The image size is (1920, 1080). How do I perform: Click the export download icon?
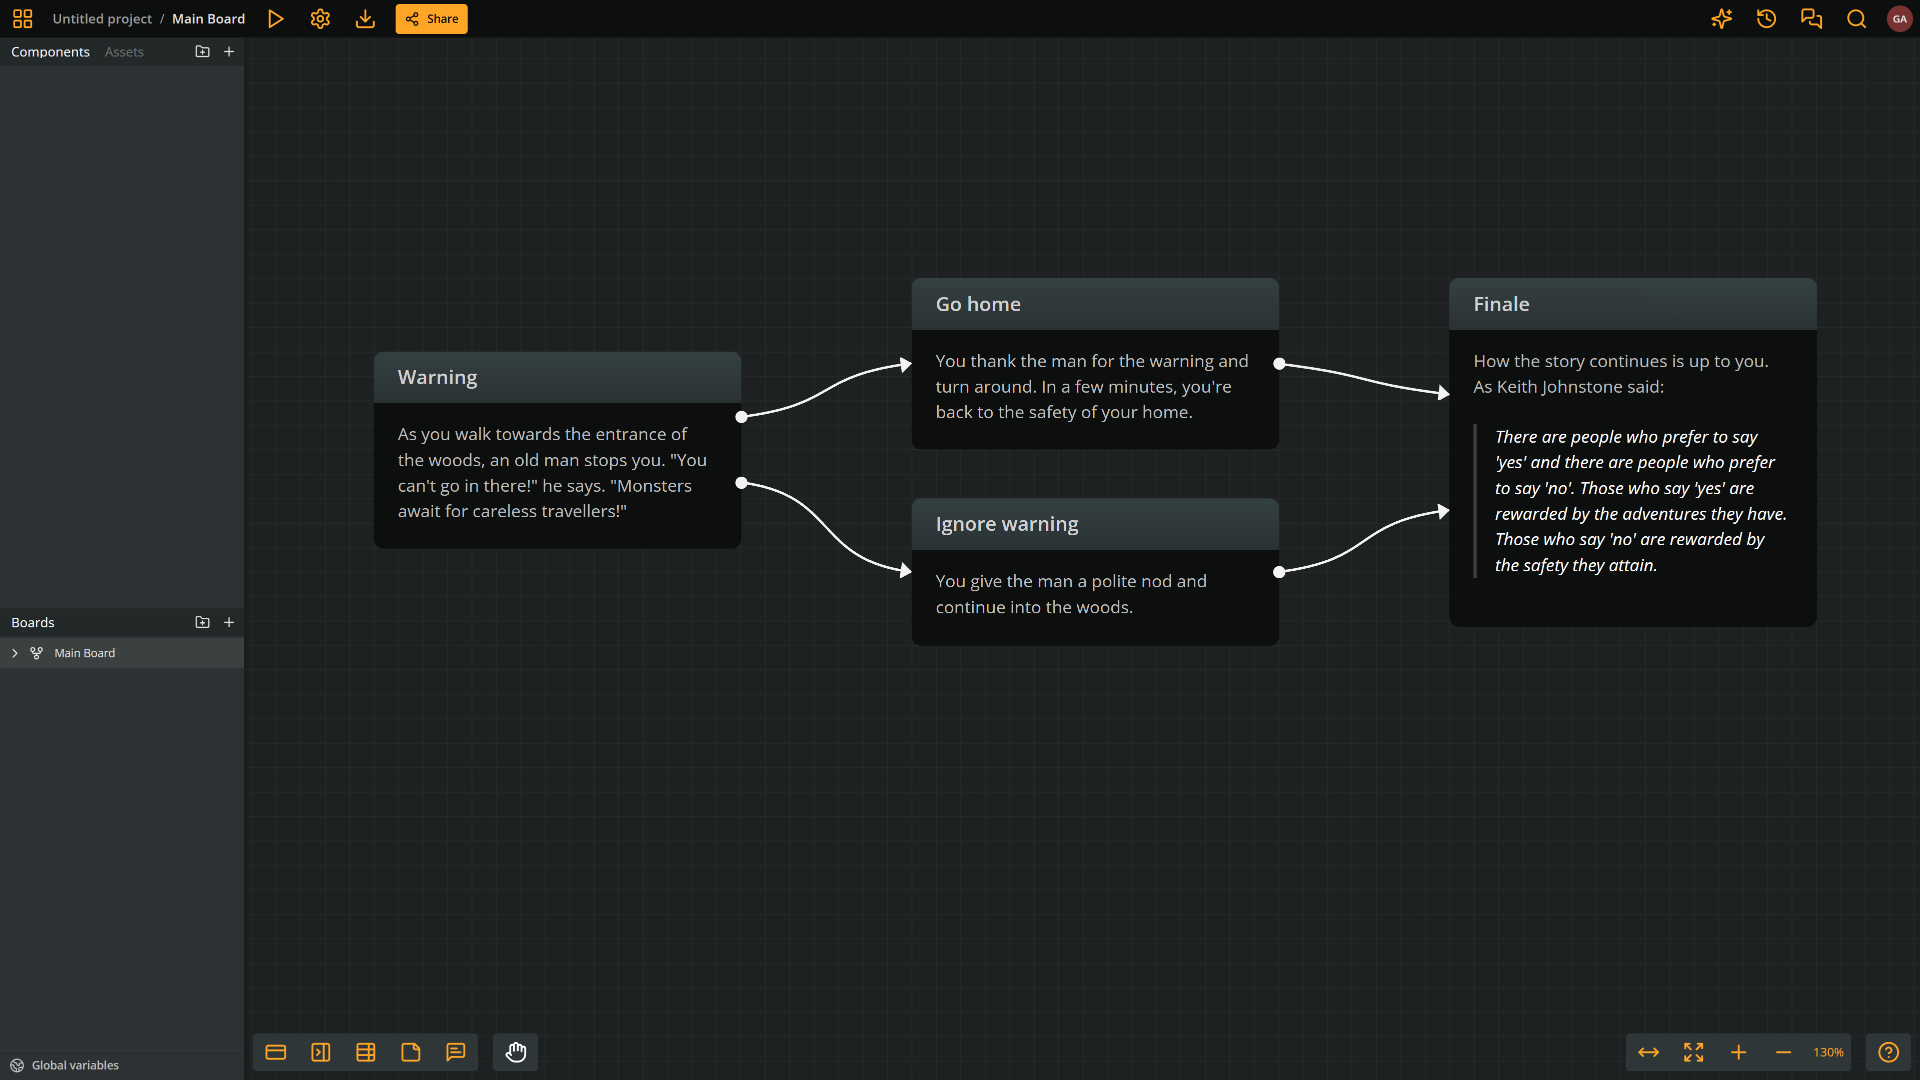[365, 19]
